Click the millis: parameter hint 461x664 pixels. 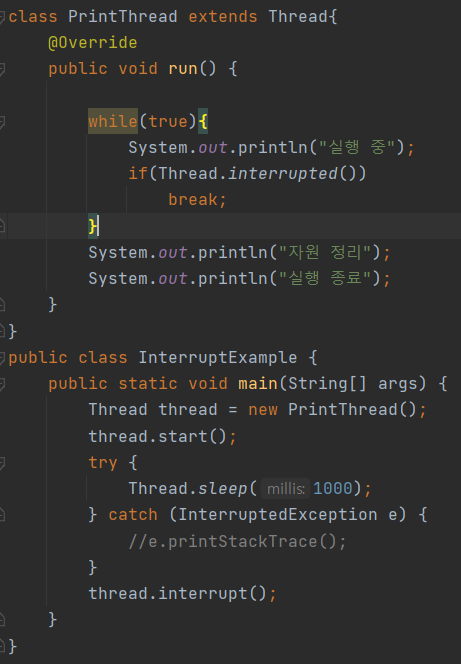(286, 489)
